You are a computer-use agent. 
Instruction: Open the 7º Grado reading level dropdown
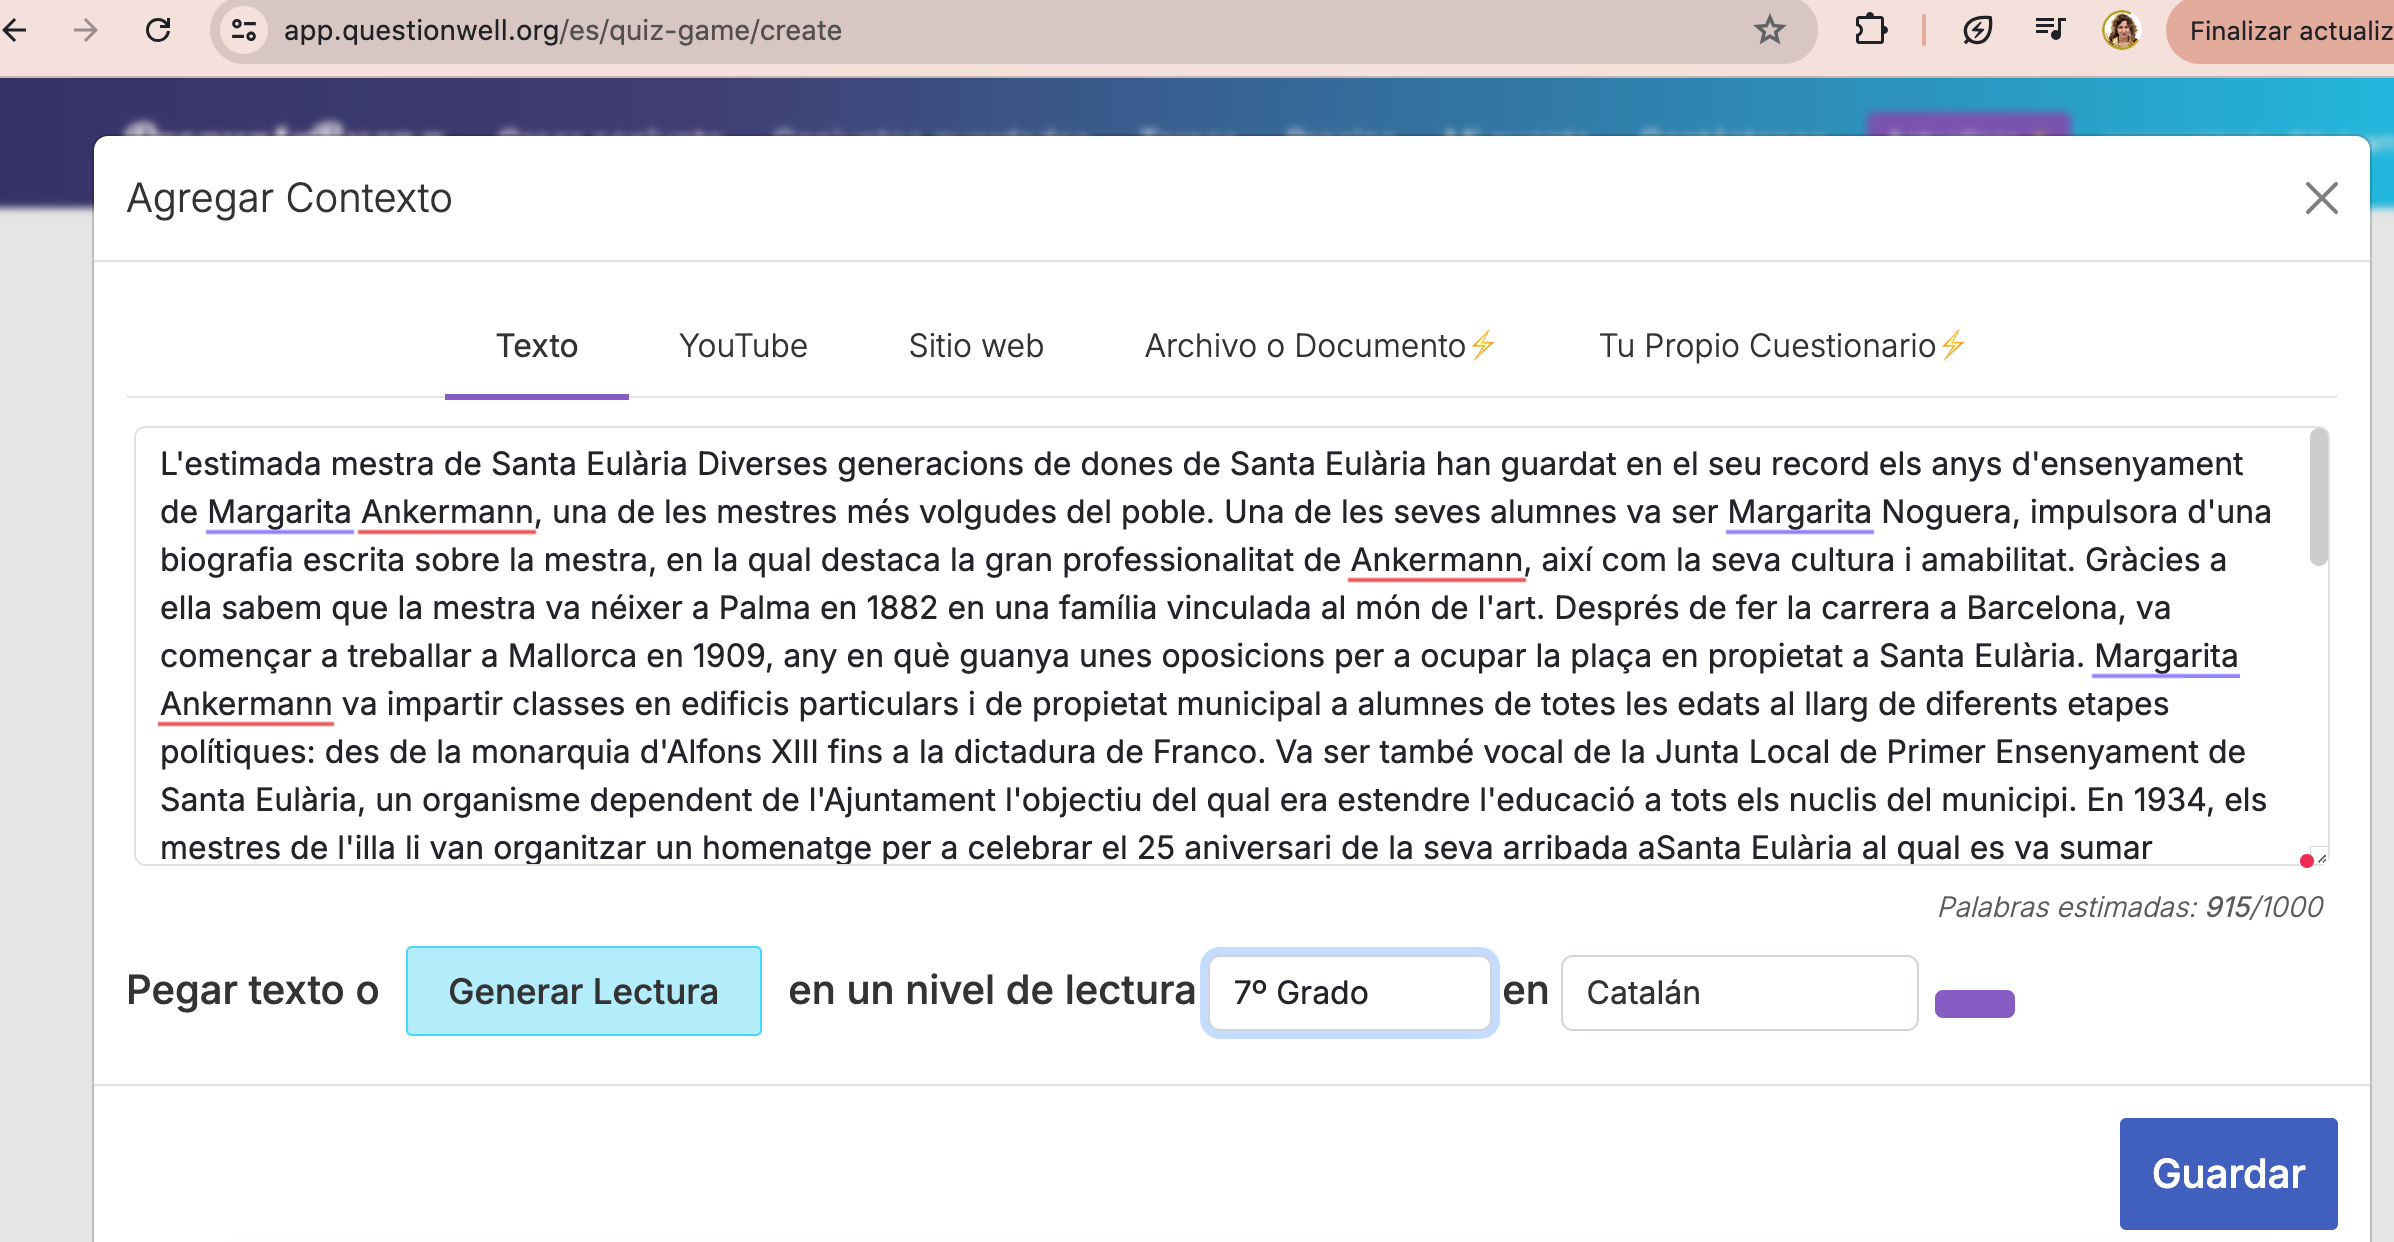[1348, 992]
